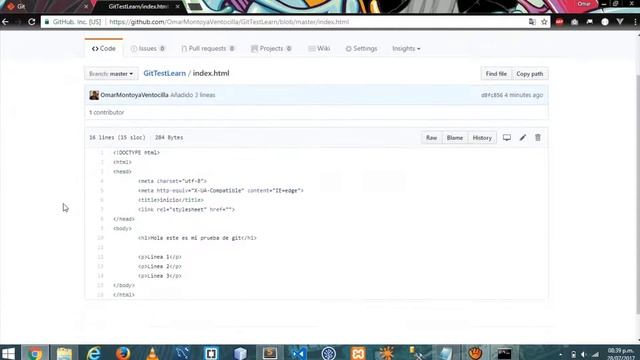Open file in GitHub Desktop monitor icon

(507, 138)
